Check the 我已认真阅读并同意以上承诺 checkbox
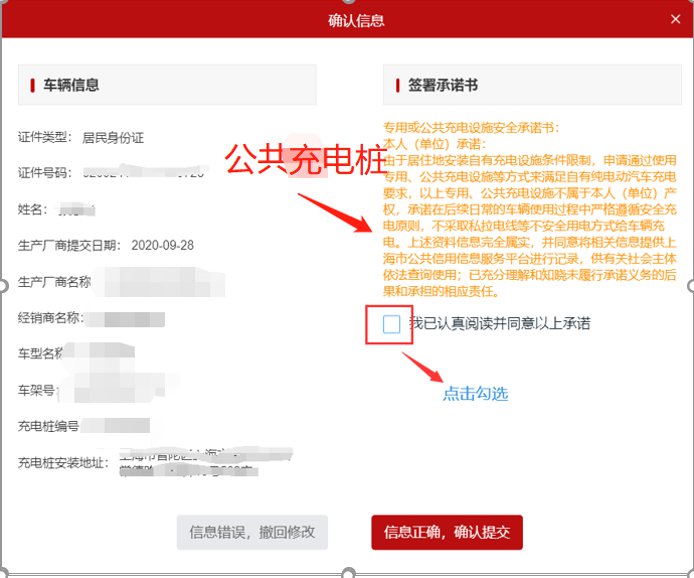This screenshot has height=578, width=694. tap(391, 324)
